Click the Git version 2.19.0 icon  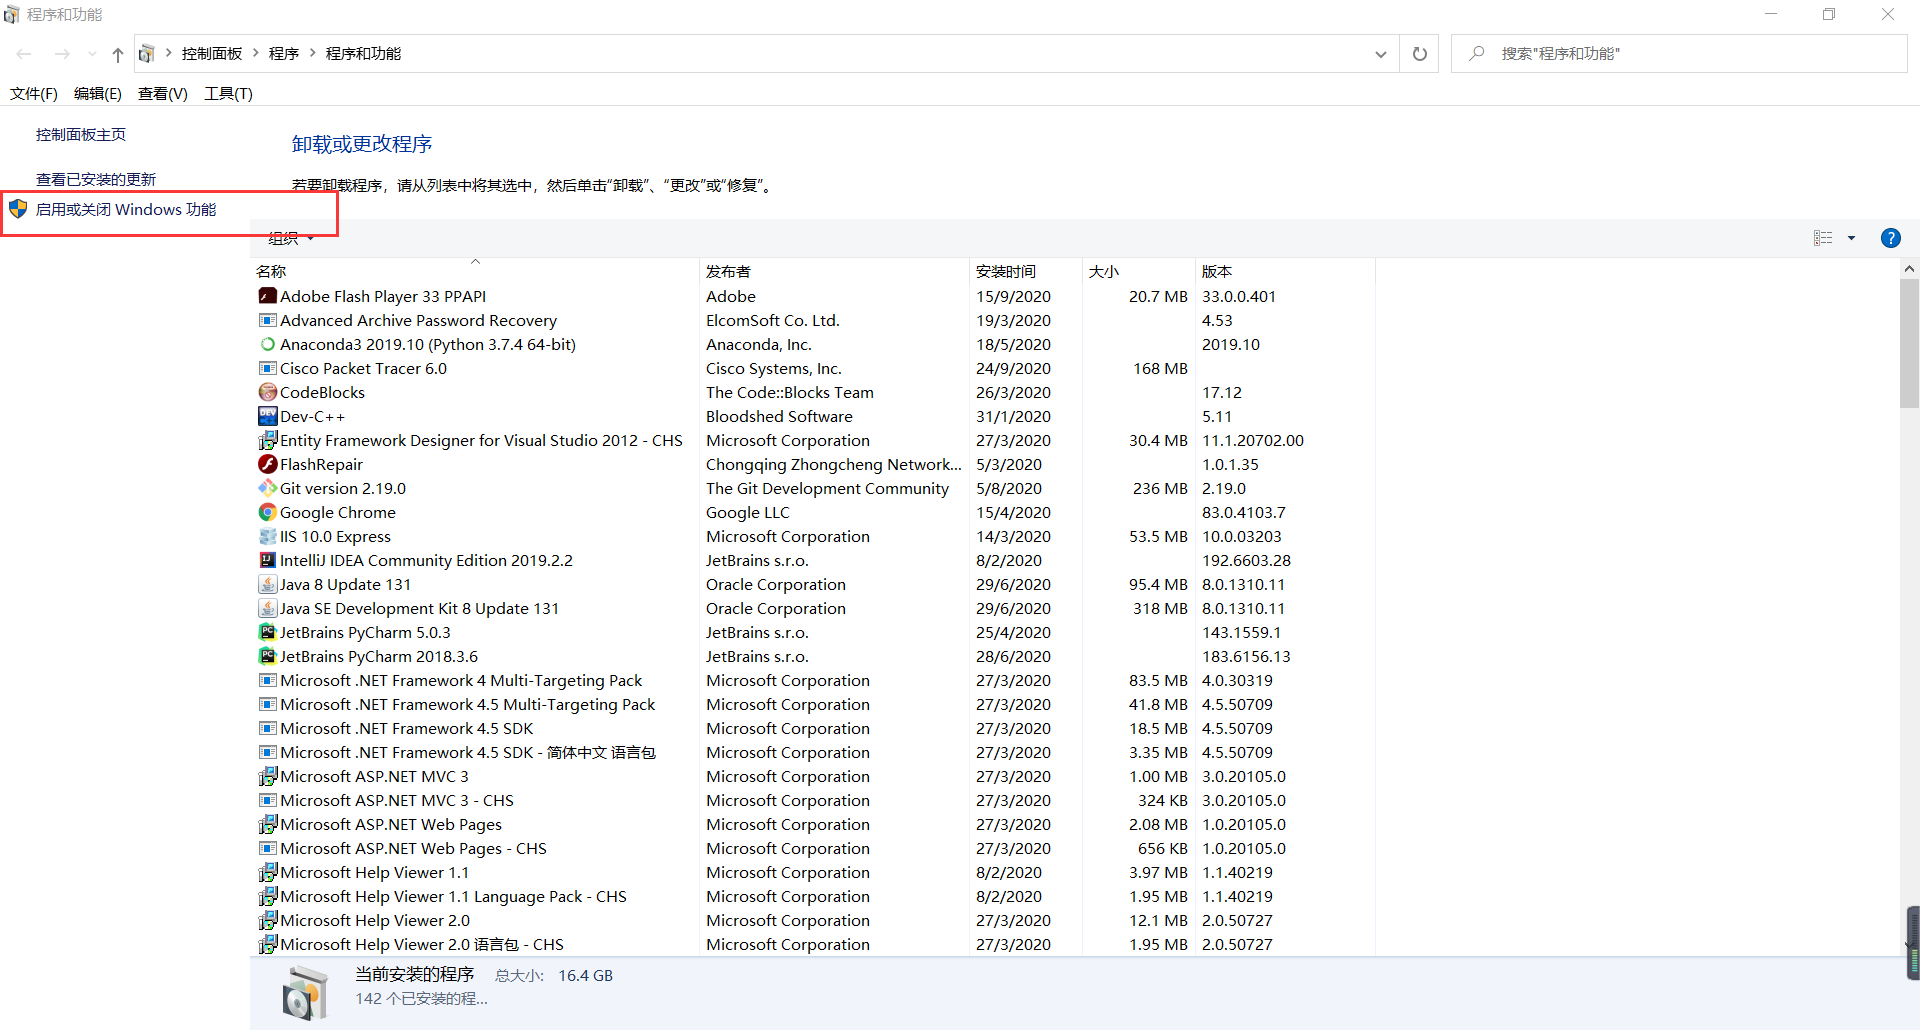pyautogui.click(x=267, y=488)
